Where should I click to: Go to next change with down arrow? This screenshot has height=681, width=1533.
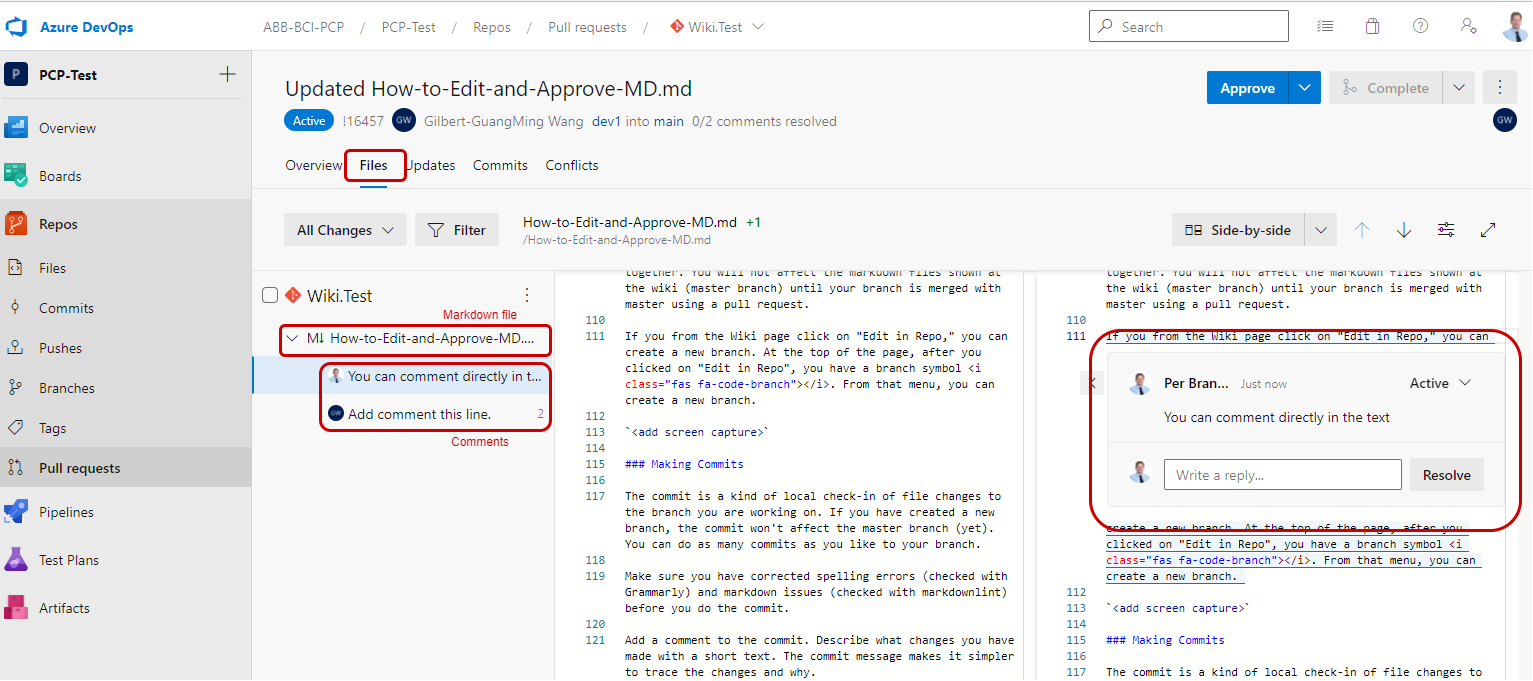coord(1404,230)
